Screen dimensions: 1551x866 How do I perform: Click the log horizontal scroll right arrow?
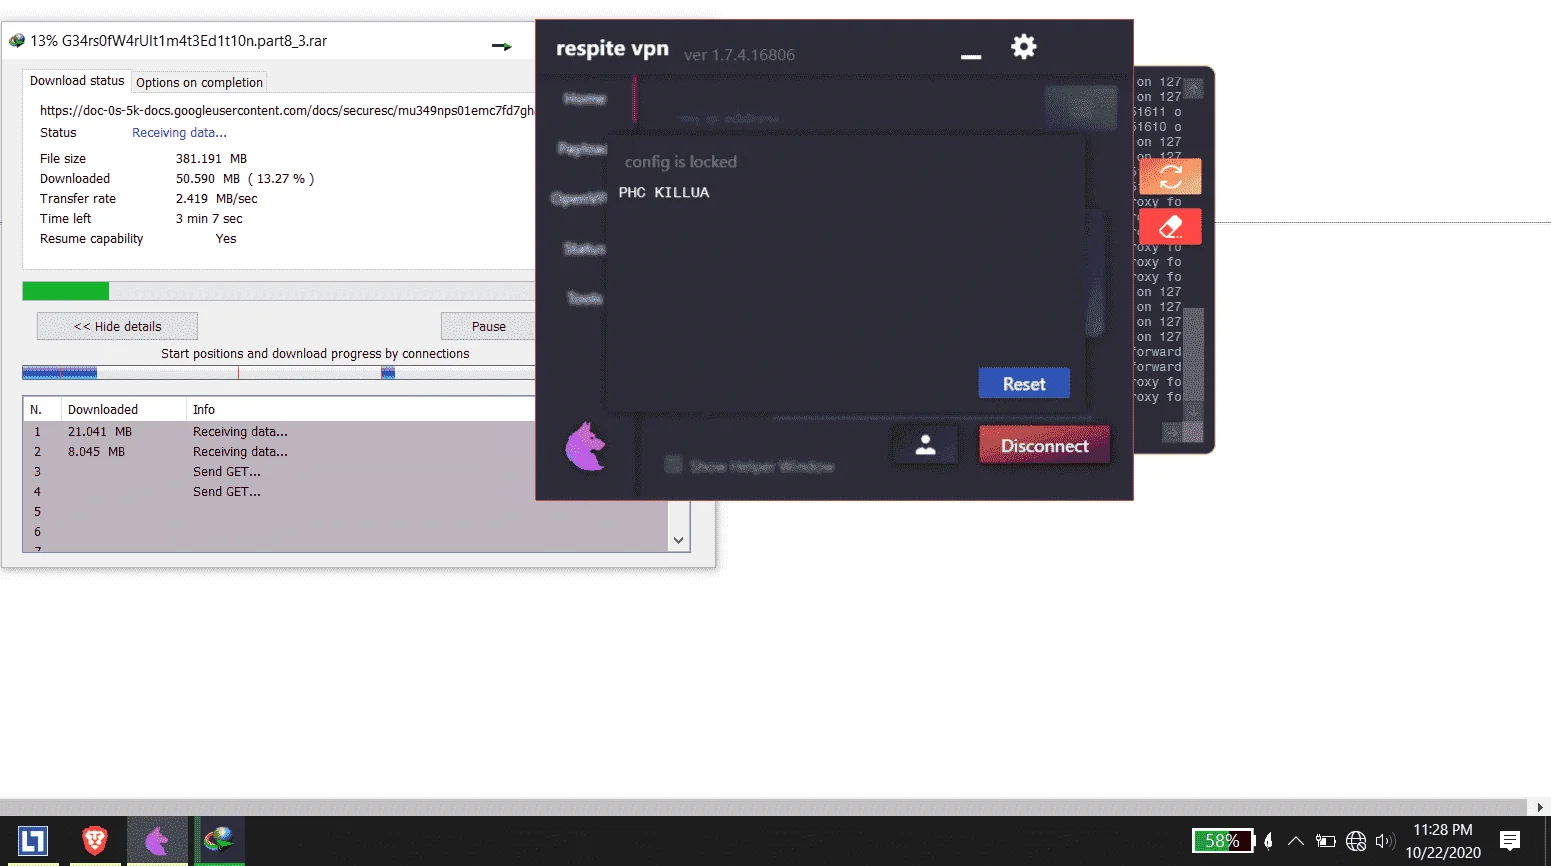1172,432
